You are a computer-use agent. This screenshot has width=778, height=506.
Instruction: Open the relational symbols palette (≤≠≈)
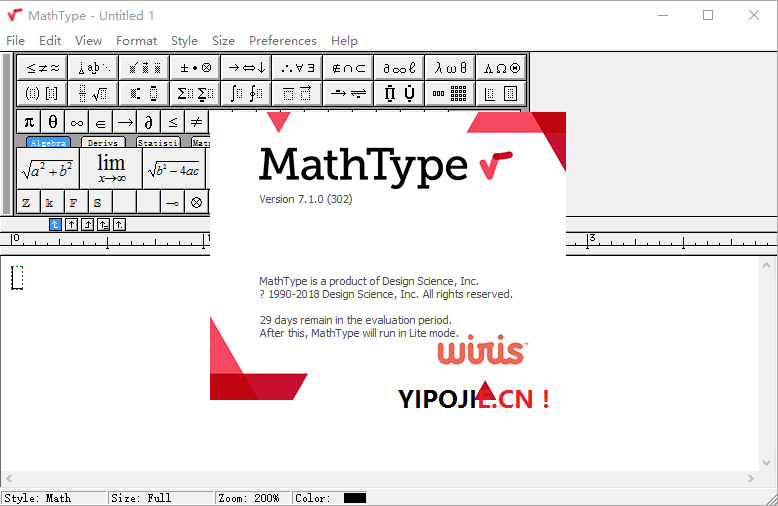pyautogui.click(x=43, y=68)
